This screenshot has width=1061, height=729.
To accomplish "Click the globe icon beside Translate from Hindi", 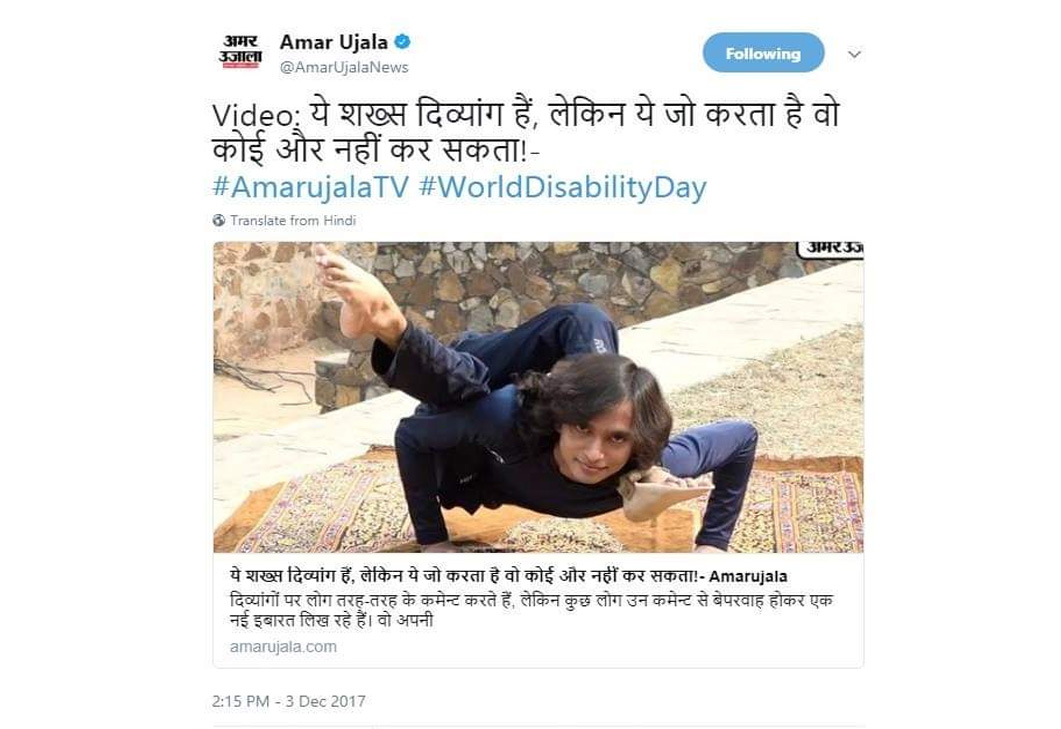I will click(219, 221).
